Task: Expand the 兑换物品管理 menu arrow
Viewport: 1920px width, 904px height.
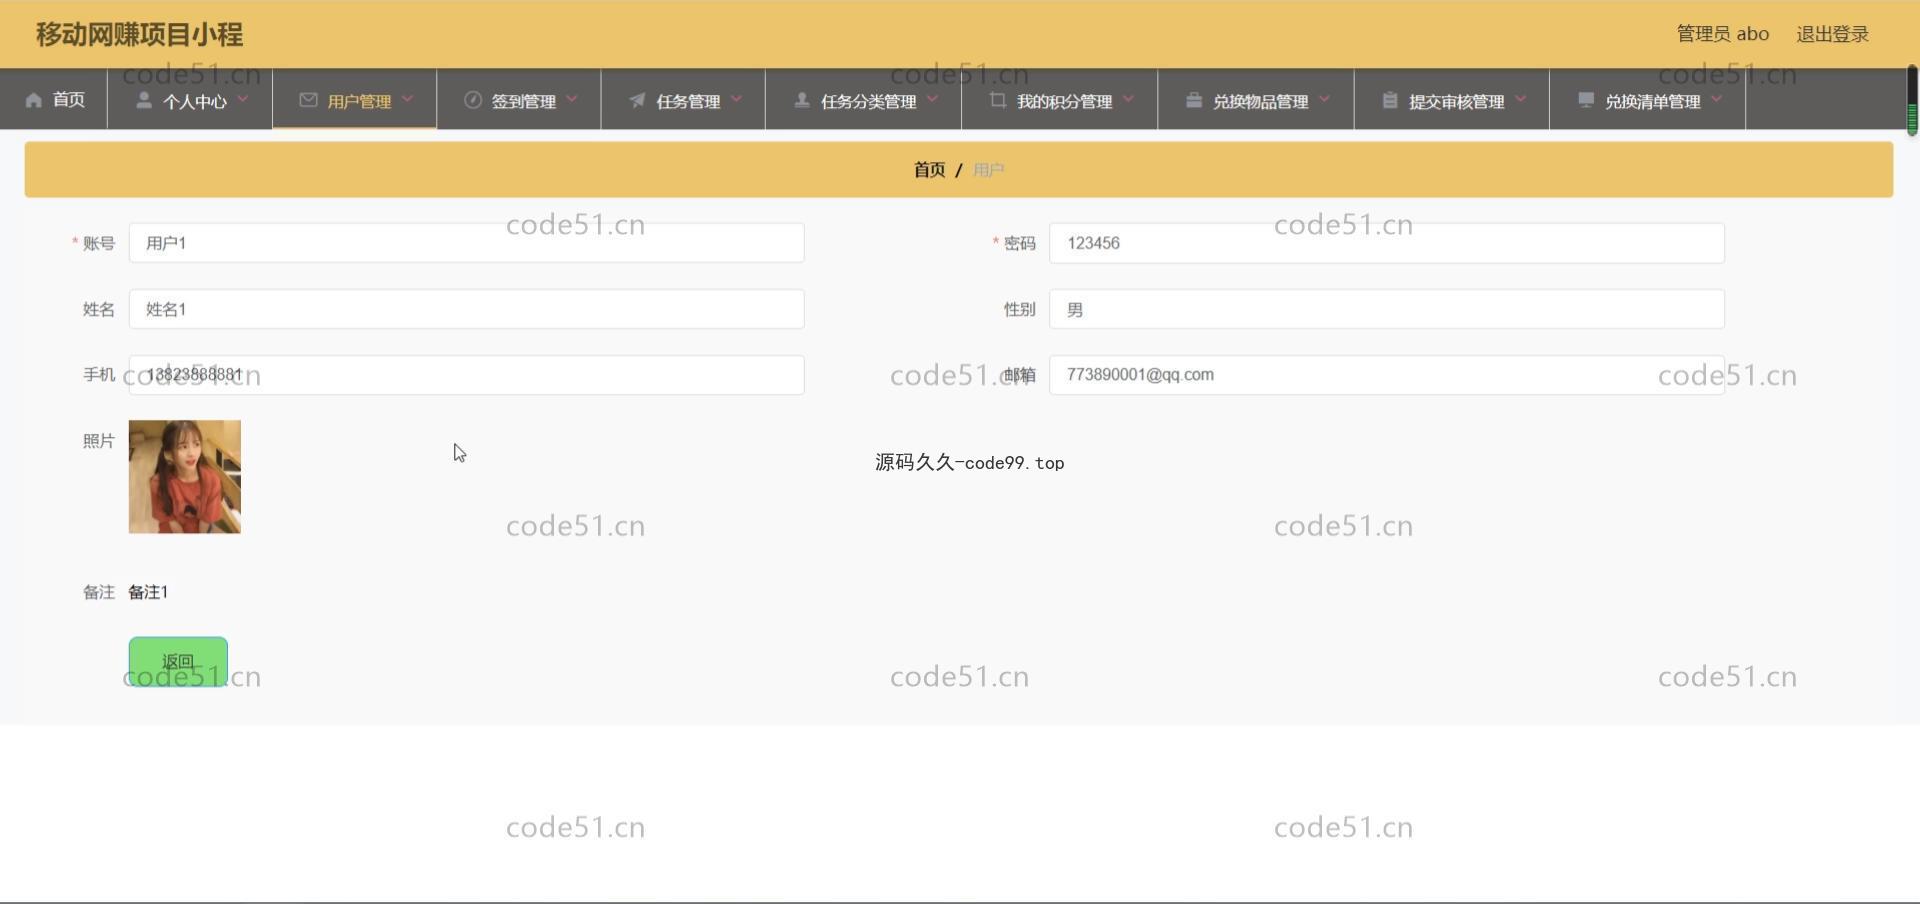Action: point(1325,99)
